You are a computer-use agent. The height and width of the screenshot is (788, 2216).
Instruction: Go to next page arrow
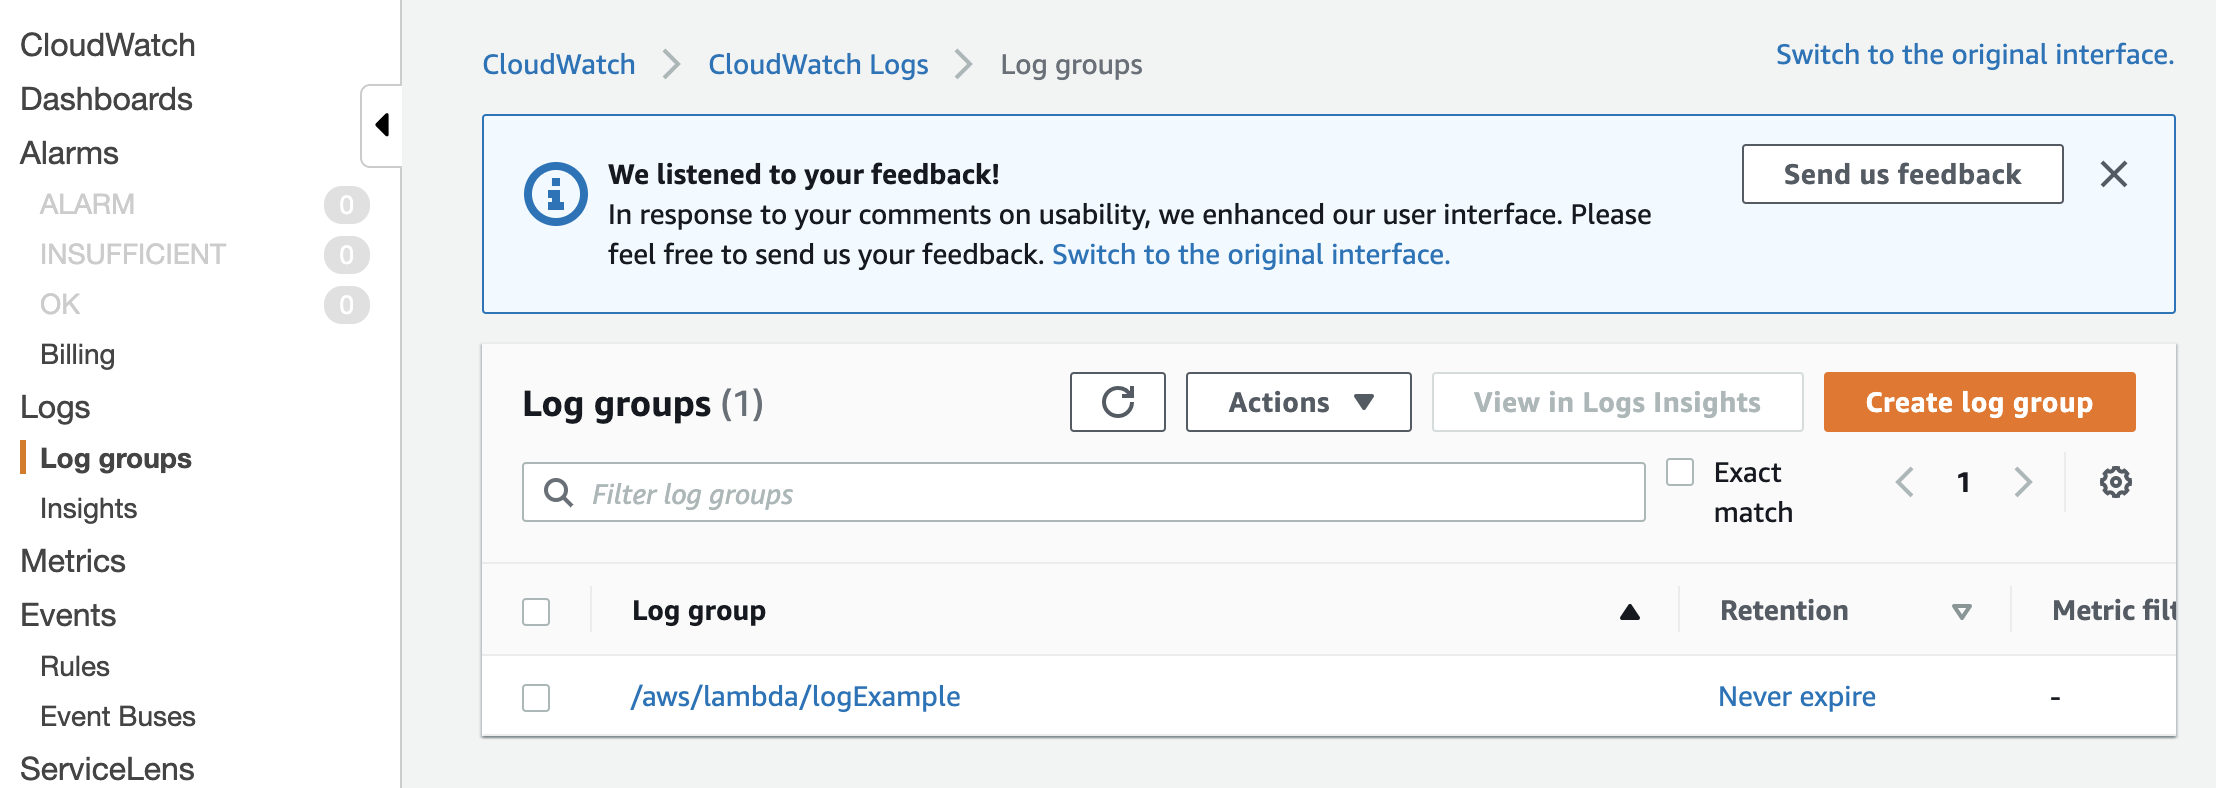2023,482
